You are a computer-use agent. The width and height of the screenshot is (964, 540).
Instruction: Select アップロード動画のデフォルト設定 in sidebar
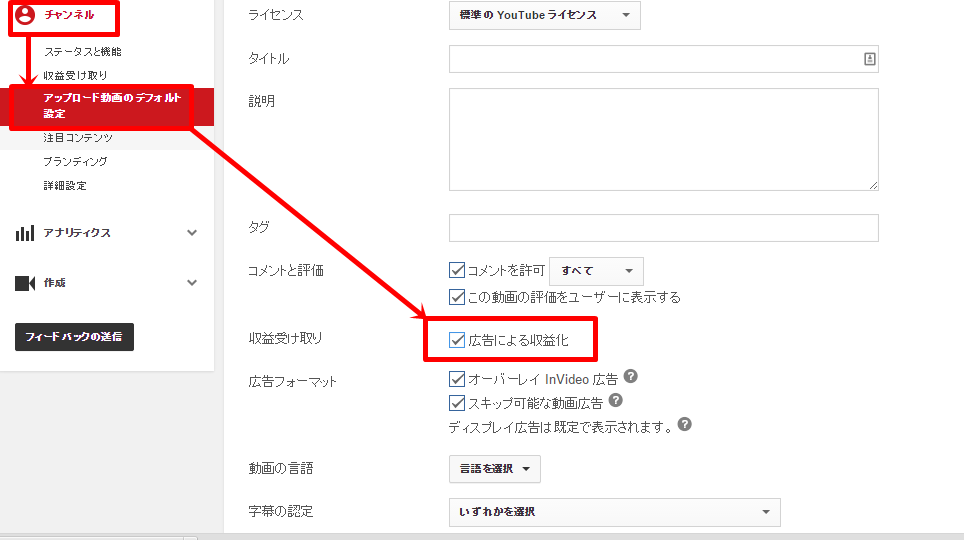tap(107, 106)
